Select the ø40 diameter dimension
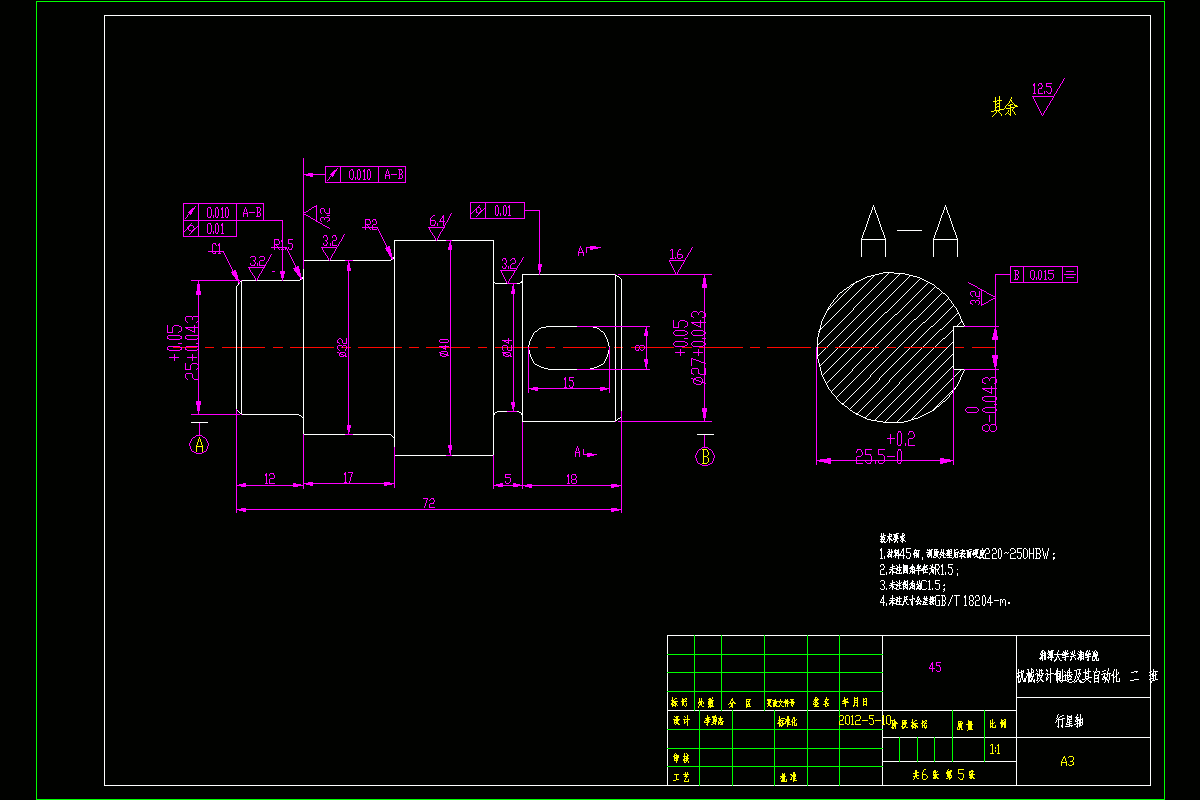 pos(445,347)
